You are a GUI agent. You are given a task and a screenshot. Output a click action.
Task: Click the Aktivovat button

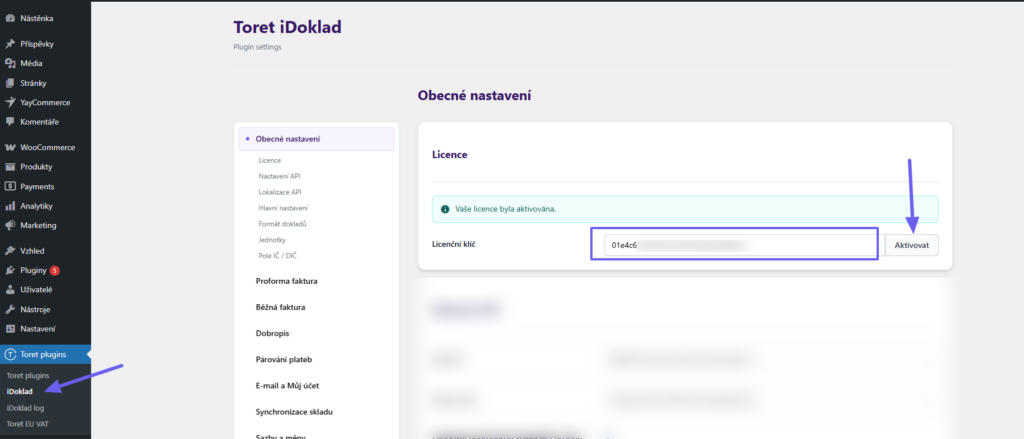tap(912, 246)
